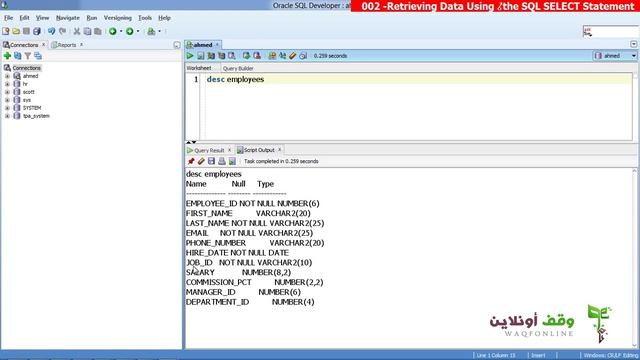This screenshot has height=360, width=640.
Task: Click the green Back navigation button
Action: tap(113, 31)
